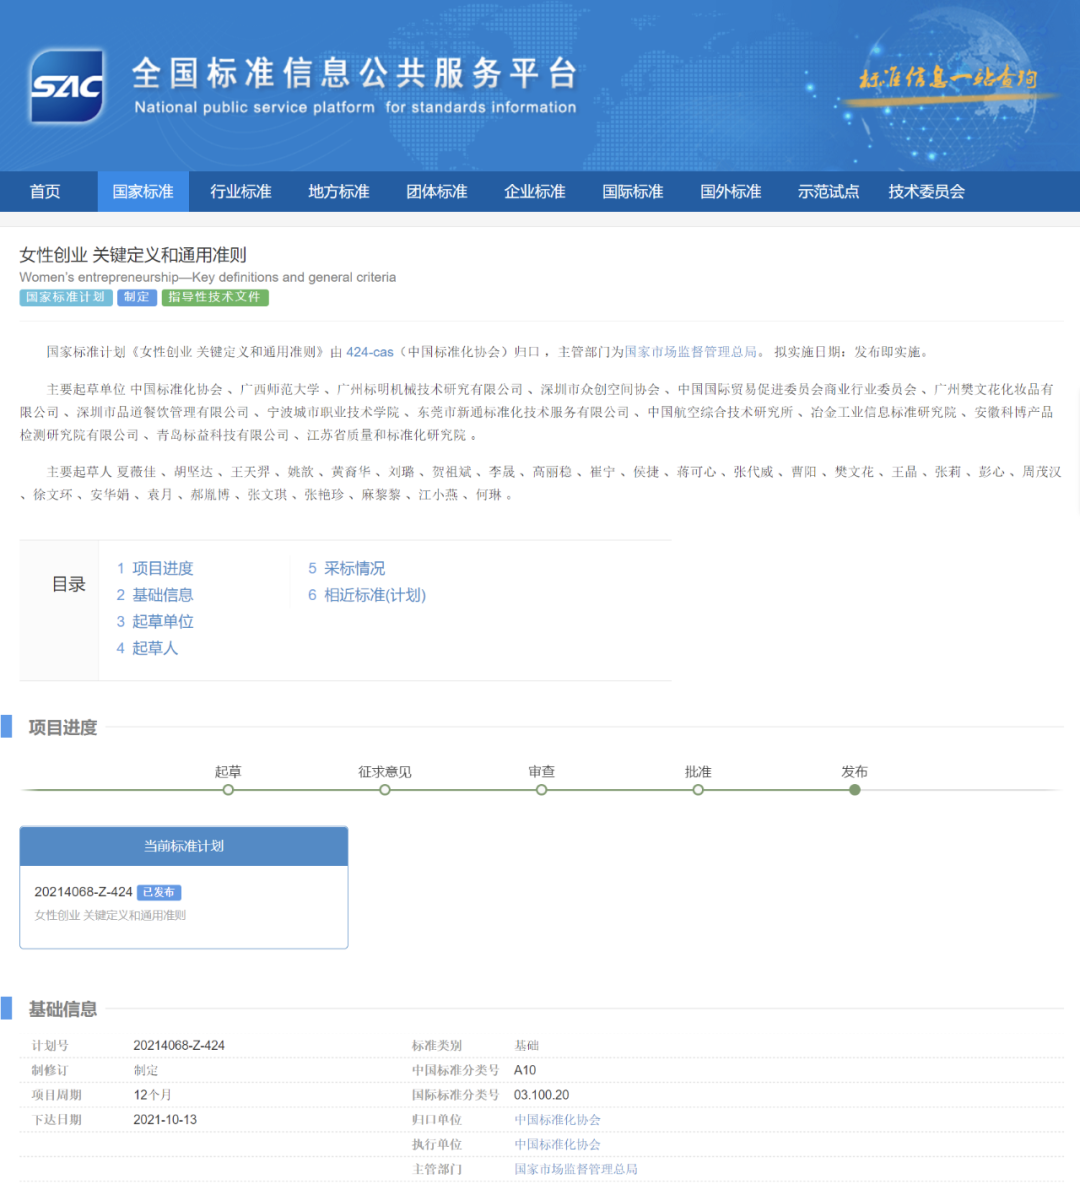This screenshot has width=1080, height=1190.
Task: Click the 424-cas committee link
Action: click(370, 352)
